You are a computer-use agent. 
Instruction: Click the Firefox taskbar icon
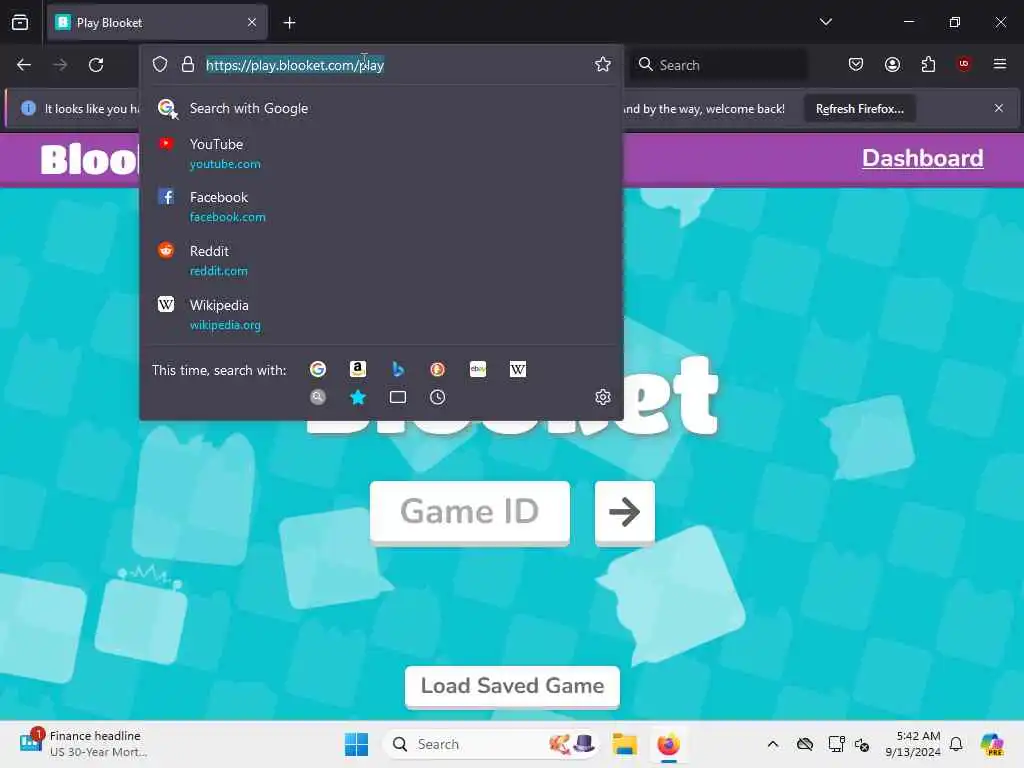coord(669,744)
